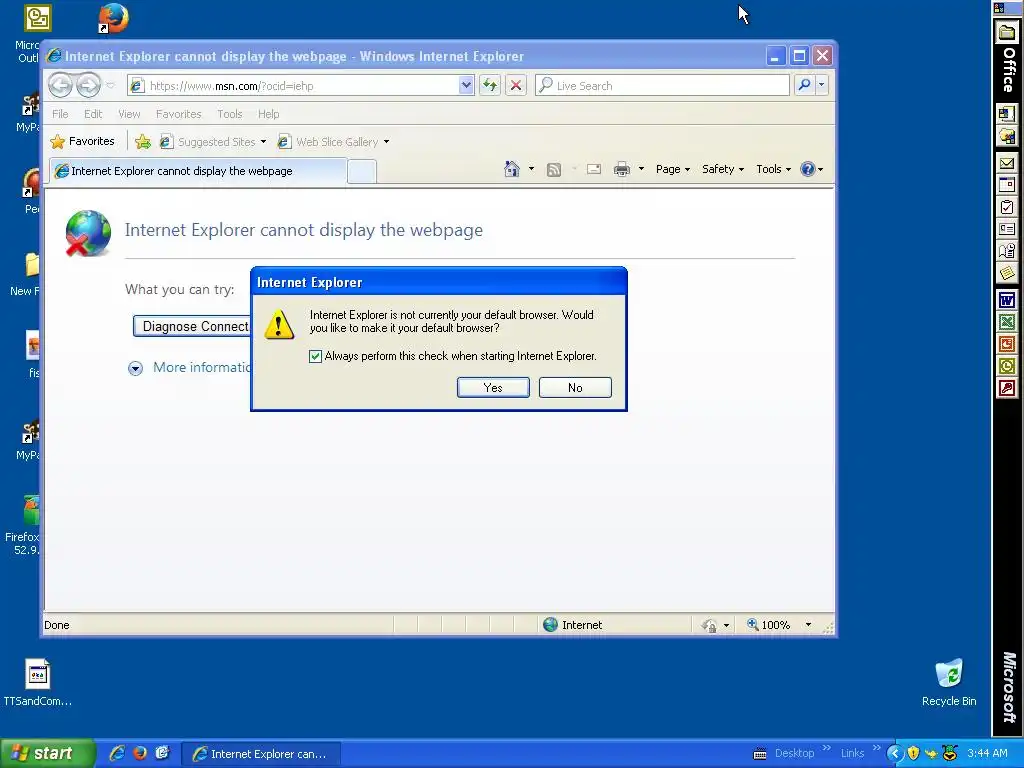Click the Office bar folder icon at top
This screenshot has width=1024, height=768.
coord(1007,32)
